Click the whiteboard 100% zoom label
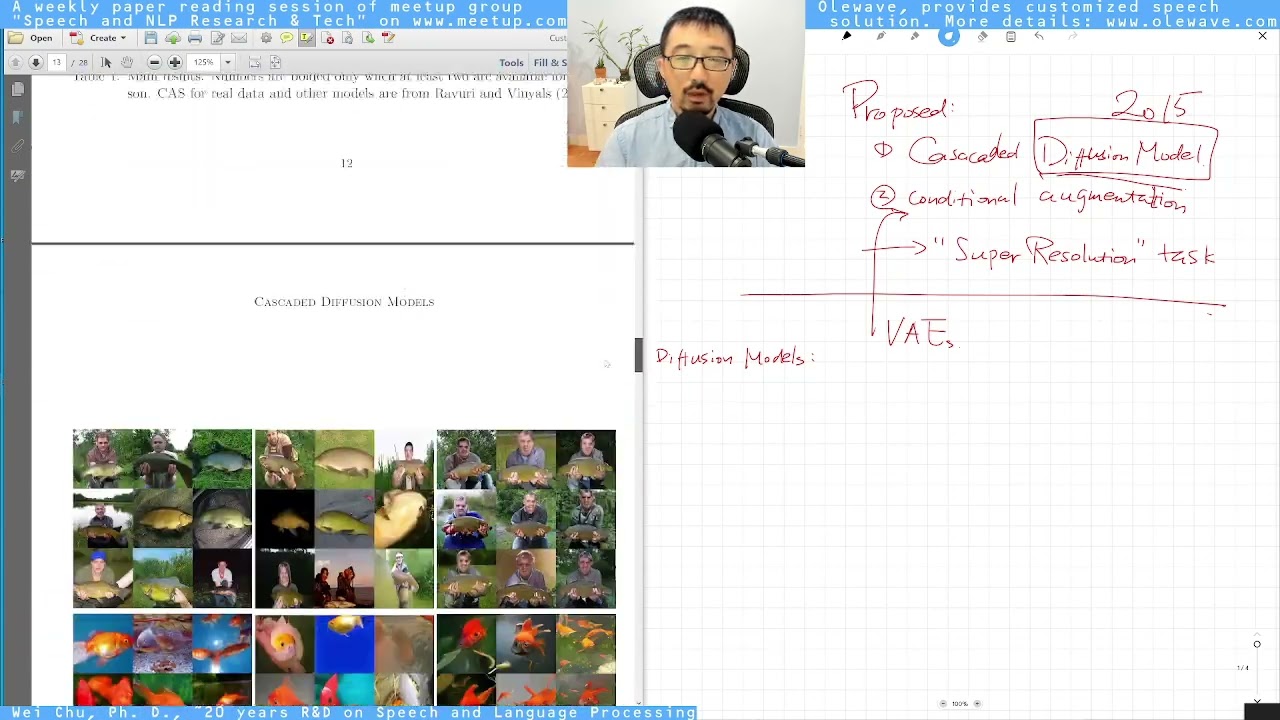Viewport: 1280px width, 720px height. [960, 704]
